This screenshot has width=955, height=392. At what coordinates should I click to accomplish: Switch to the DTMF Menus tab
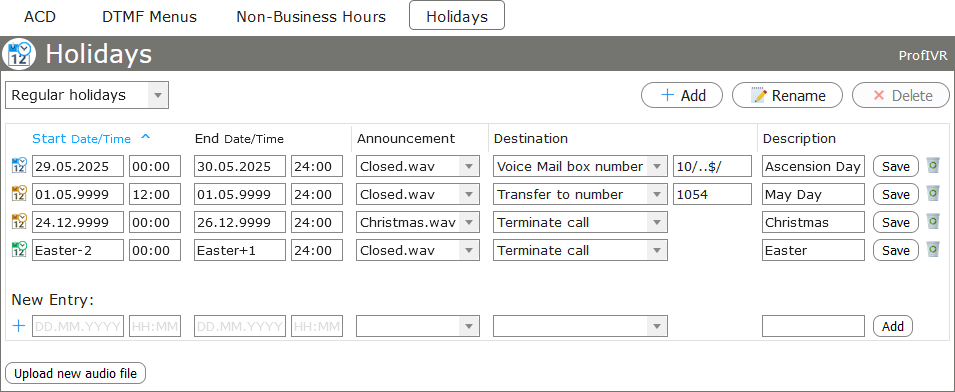pyautogui.click(x=149, y=16)
